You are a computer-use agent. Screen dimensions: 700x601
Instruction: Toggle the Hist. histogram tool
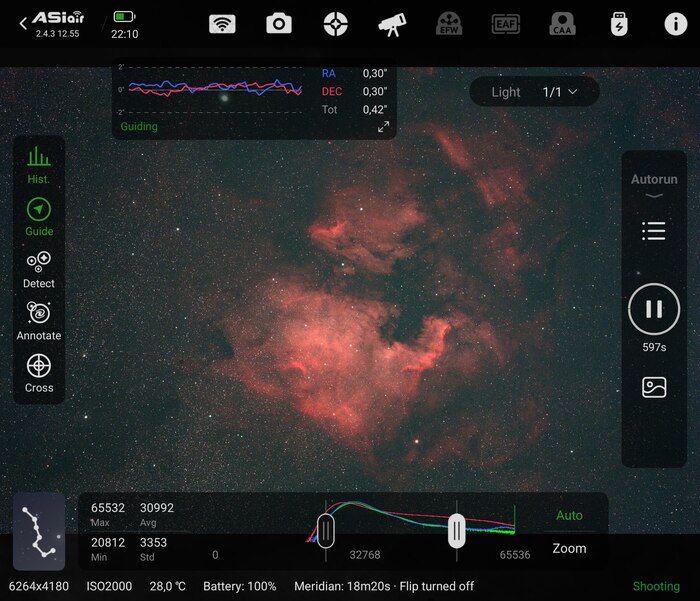[39, 165]
